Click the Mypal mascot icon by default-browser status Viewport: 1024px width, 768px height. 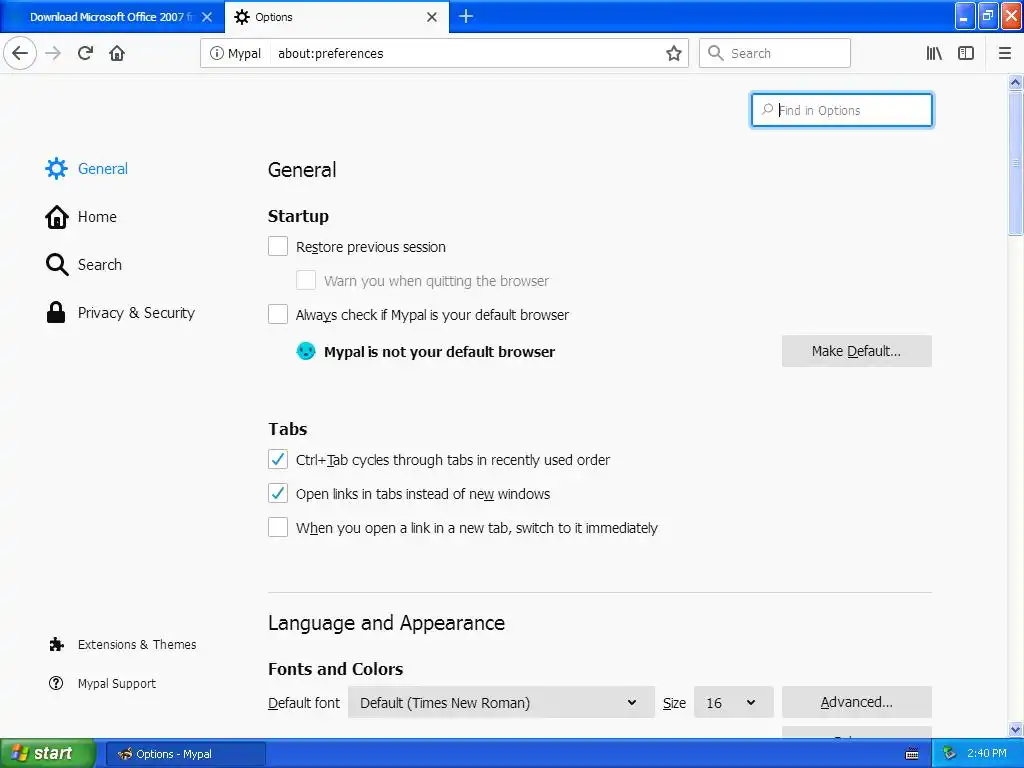(306, 351)
